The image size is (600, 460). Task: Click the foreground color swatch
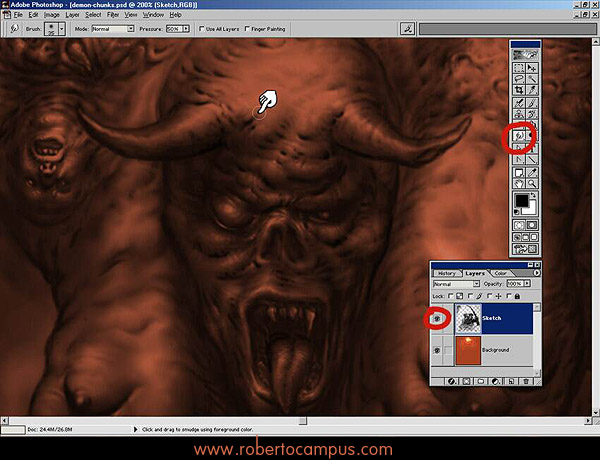pyautogui.click(x=522, y=201)
